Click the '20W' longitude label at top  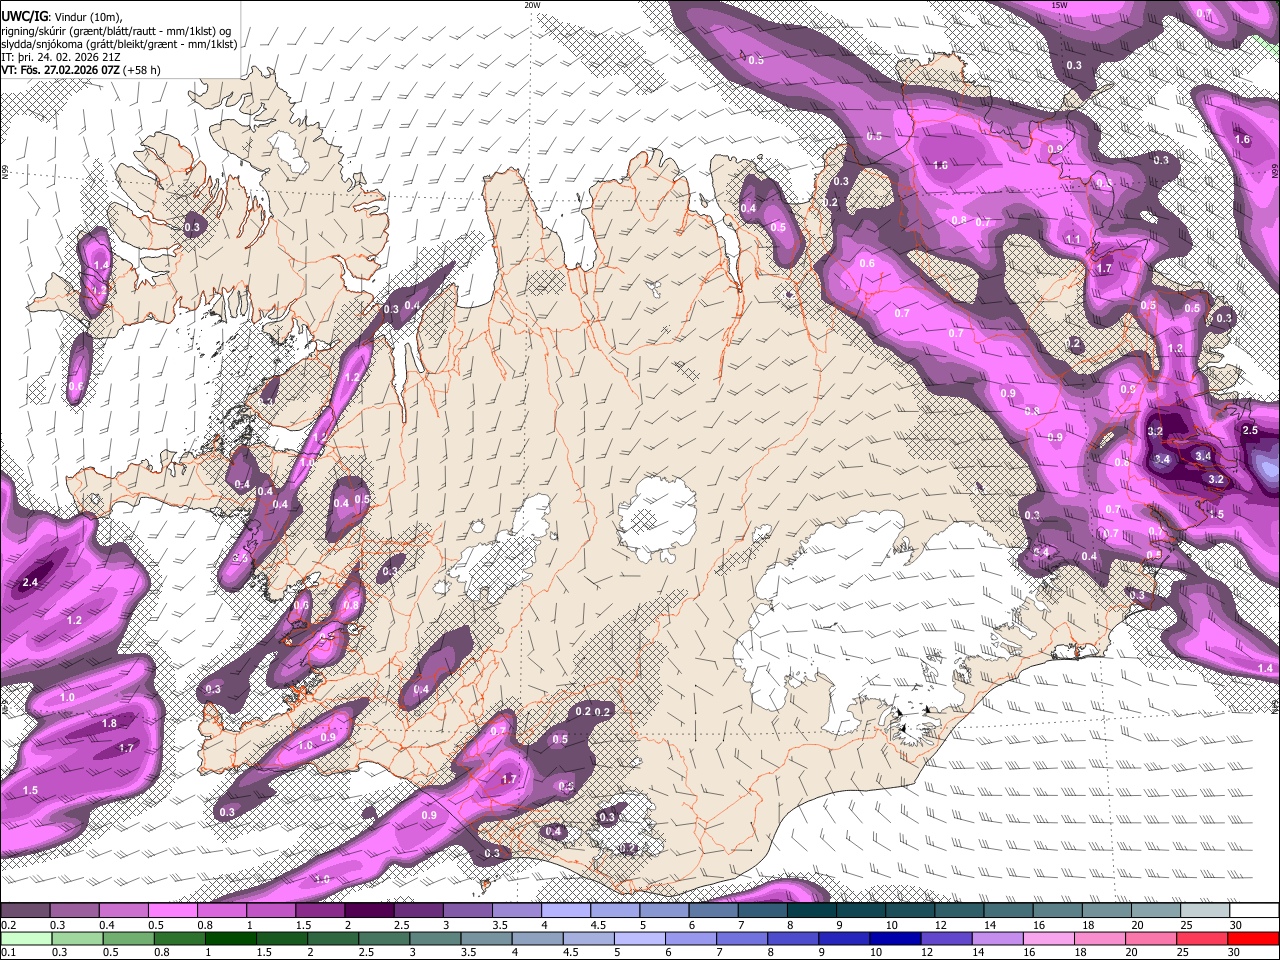[532, 5]
